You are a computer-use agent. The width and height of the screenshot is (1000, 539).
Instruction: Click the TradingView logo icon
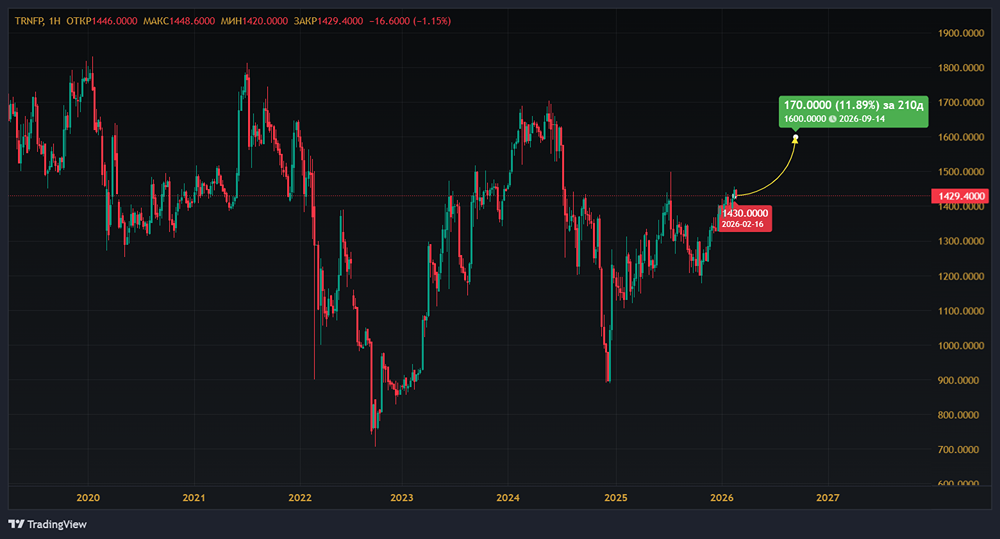coord(16,524)
